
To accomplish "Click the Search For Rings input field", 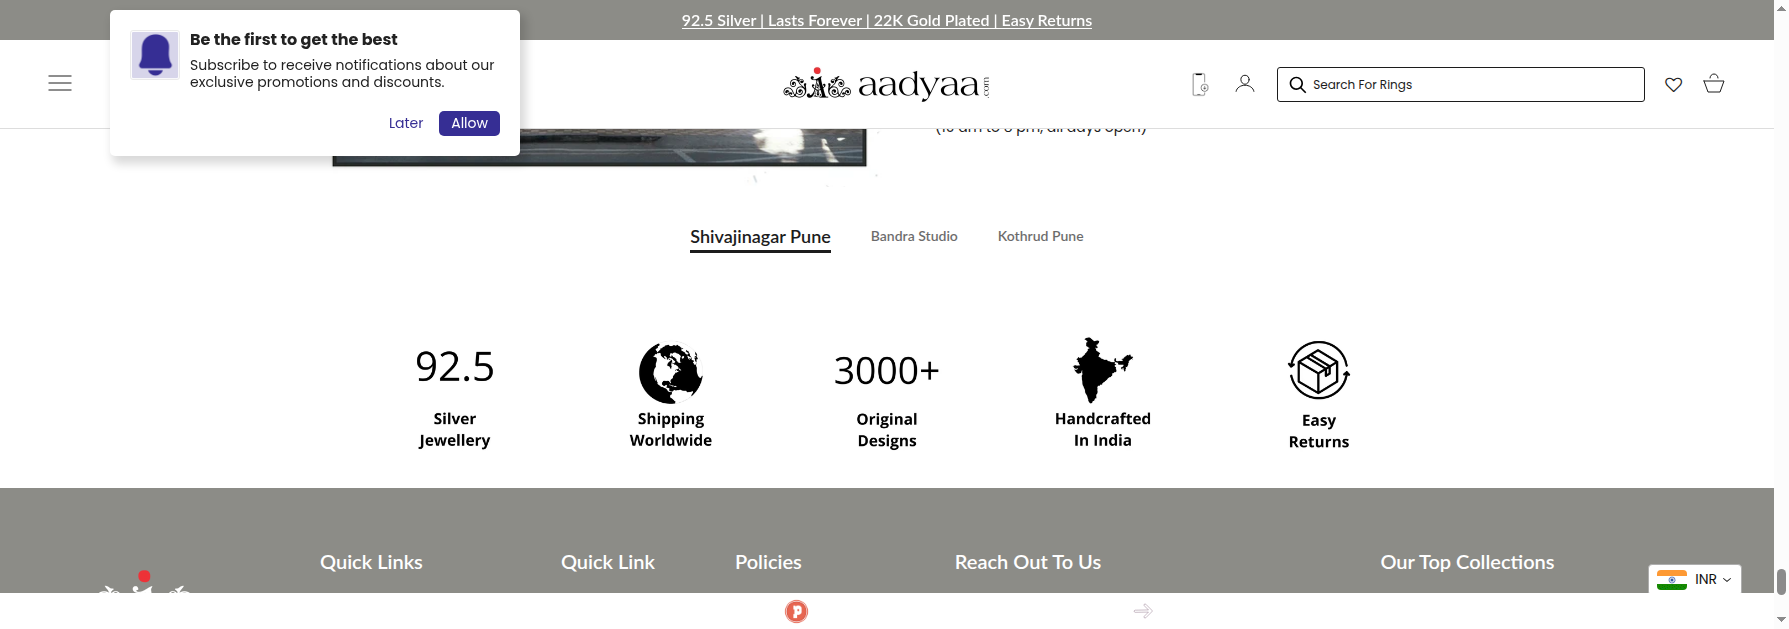I will click(1470, 85).
